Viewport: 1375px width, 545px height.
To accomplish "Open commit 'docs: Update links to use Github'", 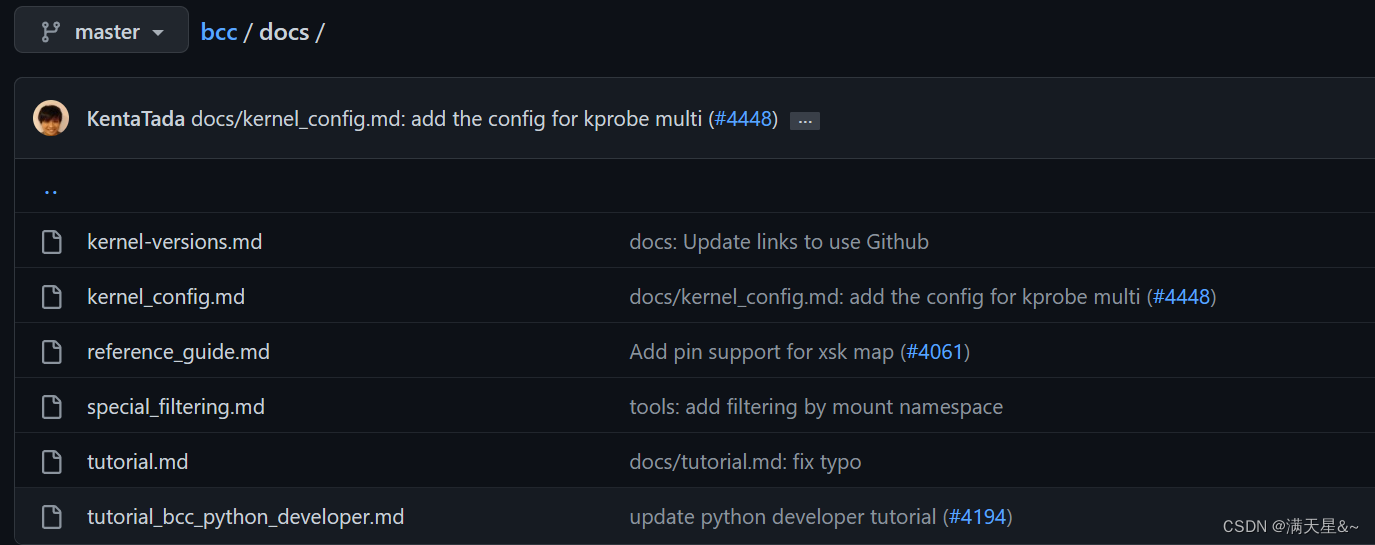I will tap(778, 242).
